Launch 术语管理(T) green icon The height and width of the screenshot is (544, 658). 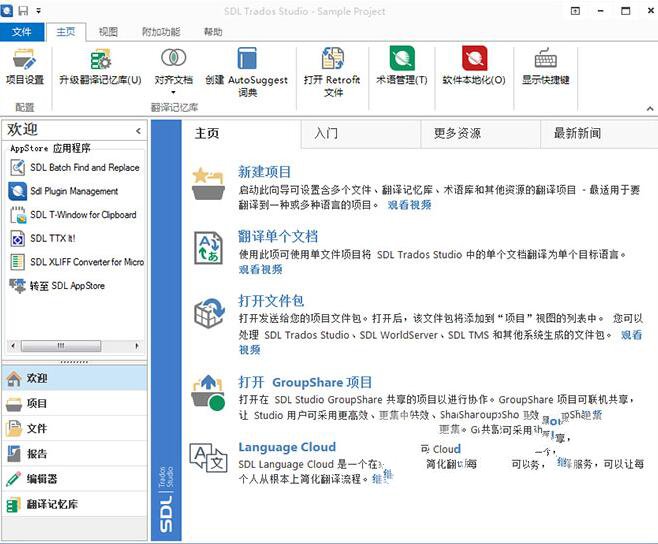[x=402, y=58]
